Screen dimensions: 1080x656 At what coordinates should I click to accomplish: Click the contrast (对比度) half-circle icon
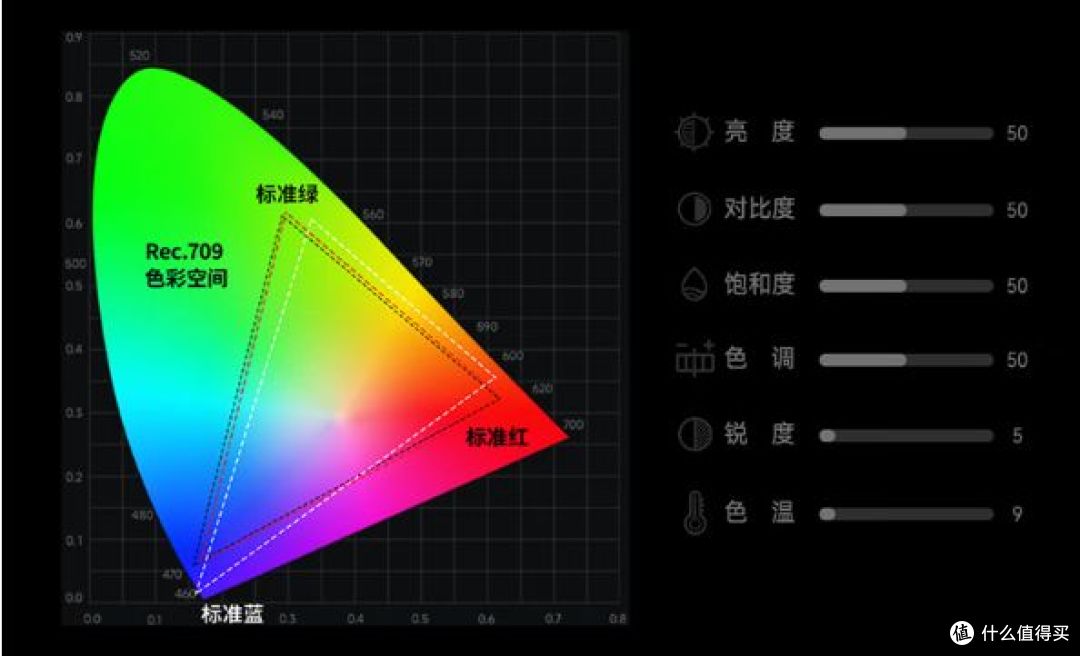(694, 209)
